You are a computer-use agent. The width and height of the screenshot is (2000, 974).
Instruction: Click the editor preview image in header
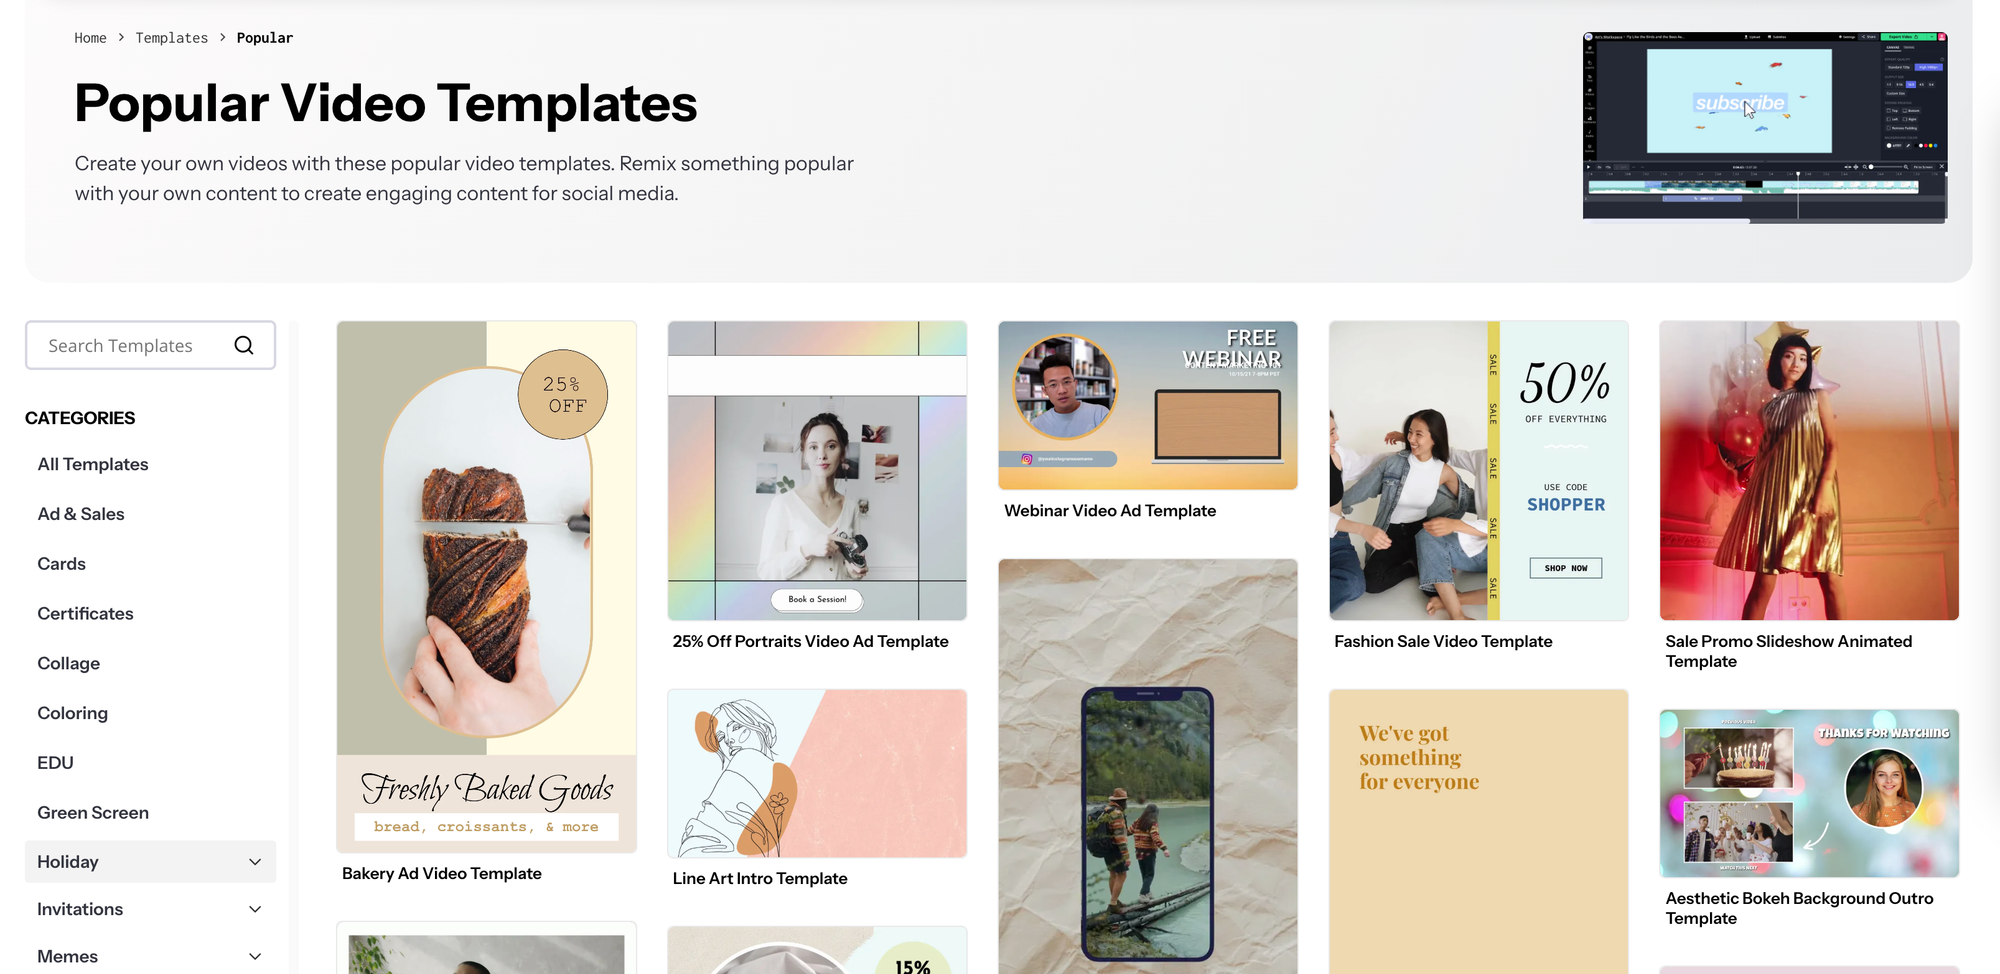point(1765,127)
